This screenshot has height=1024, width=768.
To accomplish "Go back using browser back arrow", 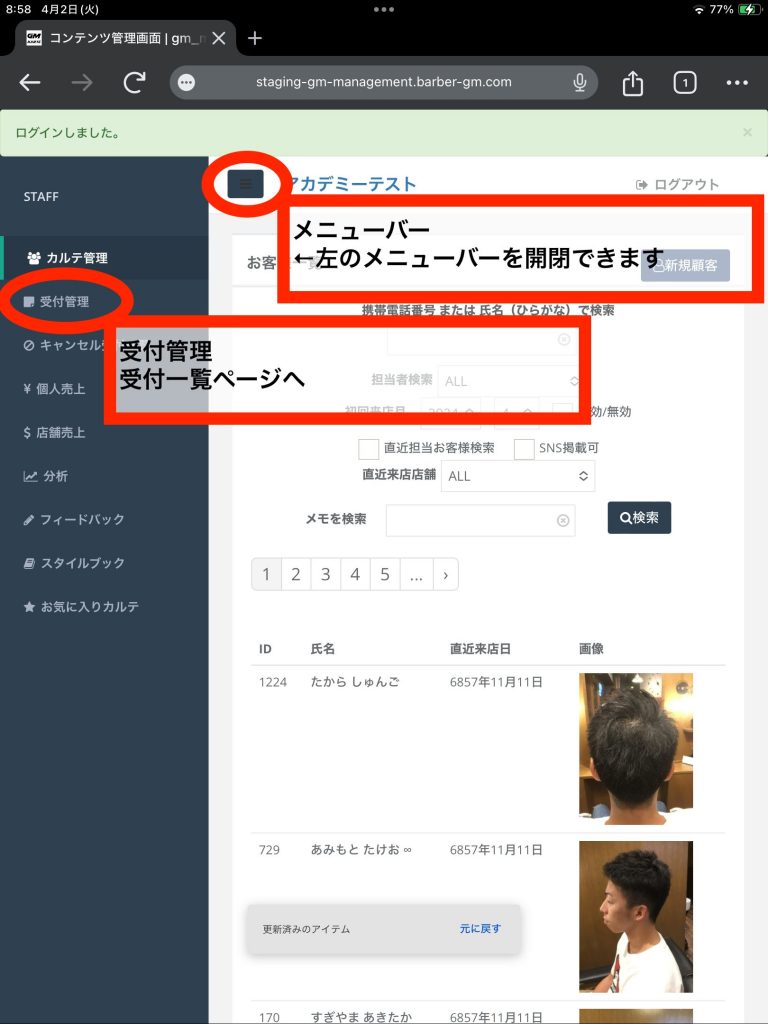I will click(30, 83).
